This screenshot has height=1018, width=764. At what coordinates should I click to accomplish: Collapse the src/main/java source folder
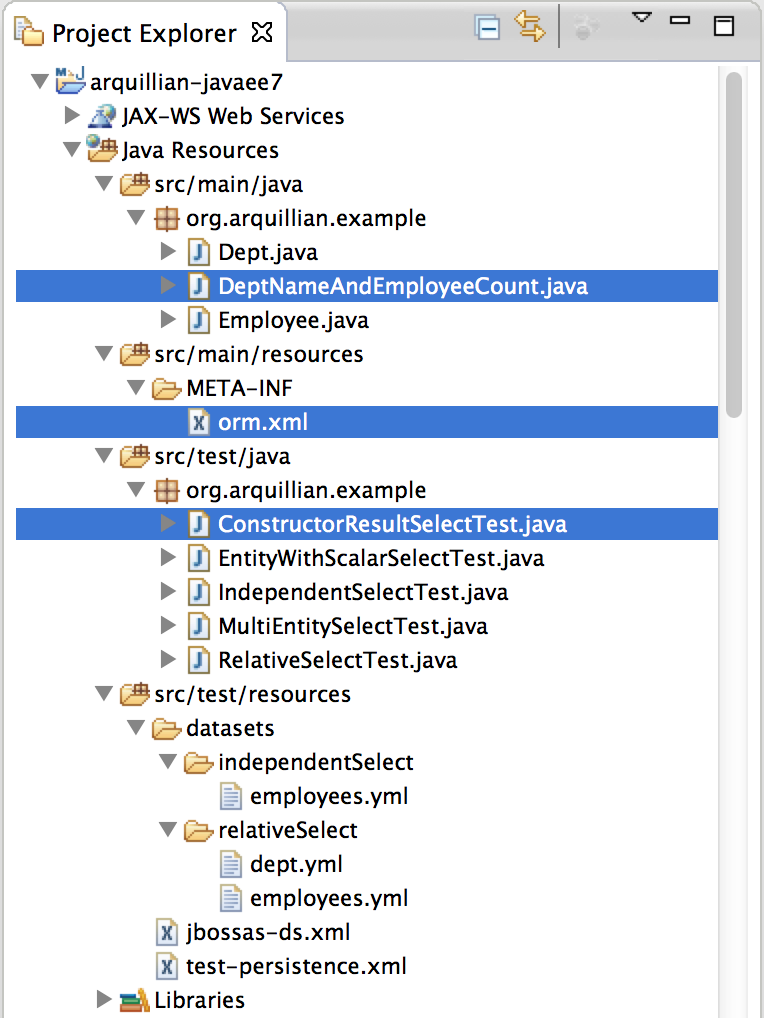tap(103, 184)
